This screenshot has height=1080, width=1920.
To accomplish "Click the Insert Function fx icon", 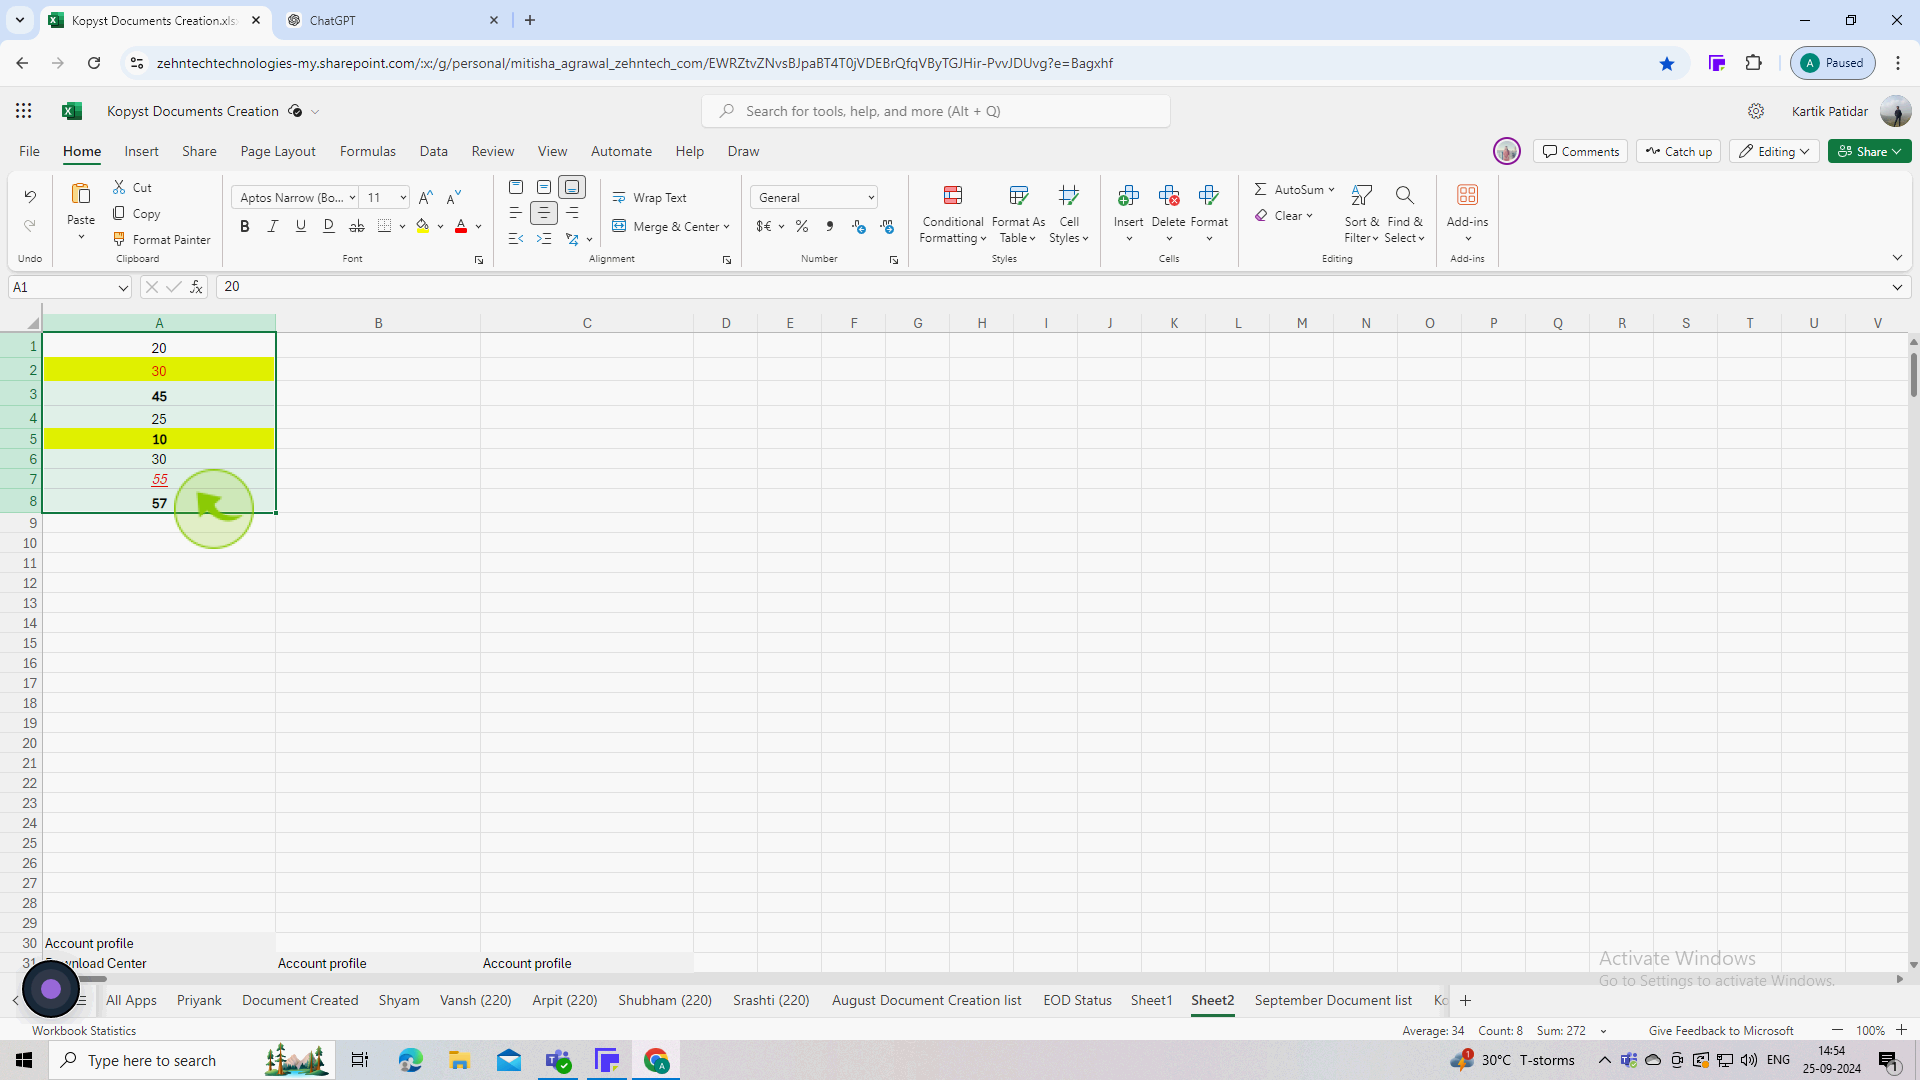I will tap(197, 287).
